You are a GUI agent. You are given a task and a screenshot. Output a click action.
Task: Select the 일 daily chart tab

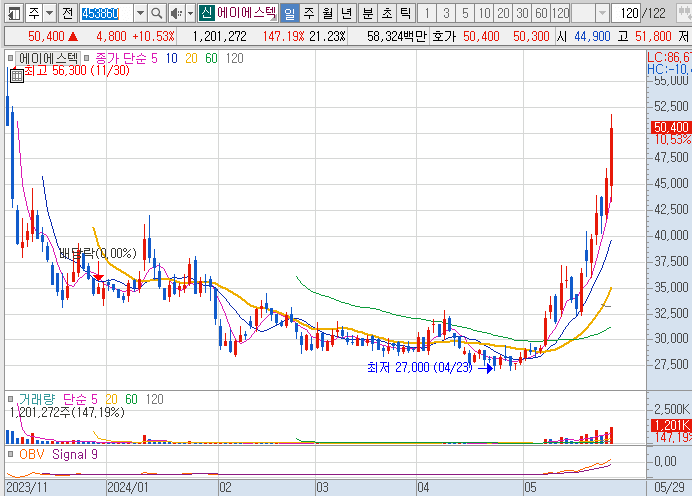[290, 13]
